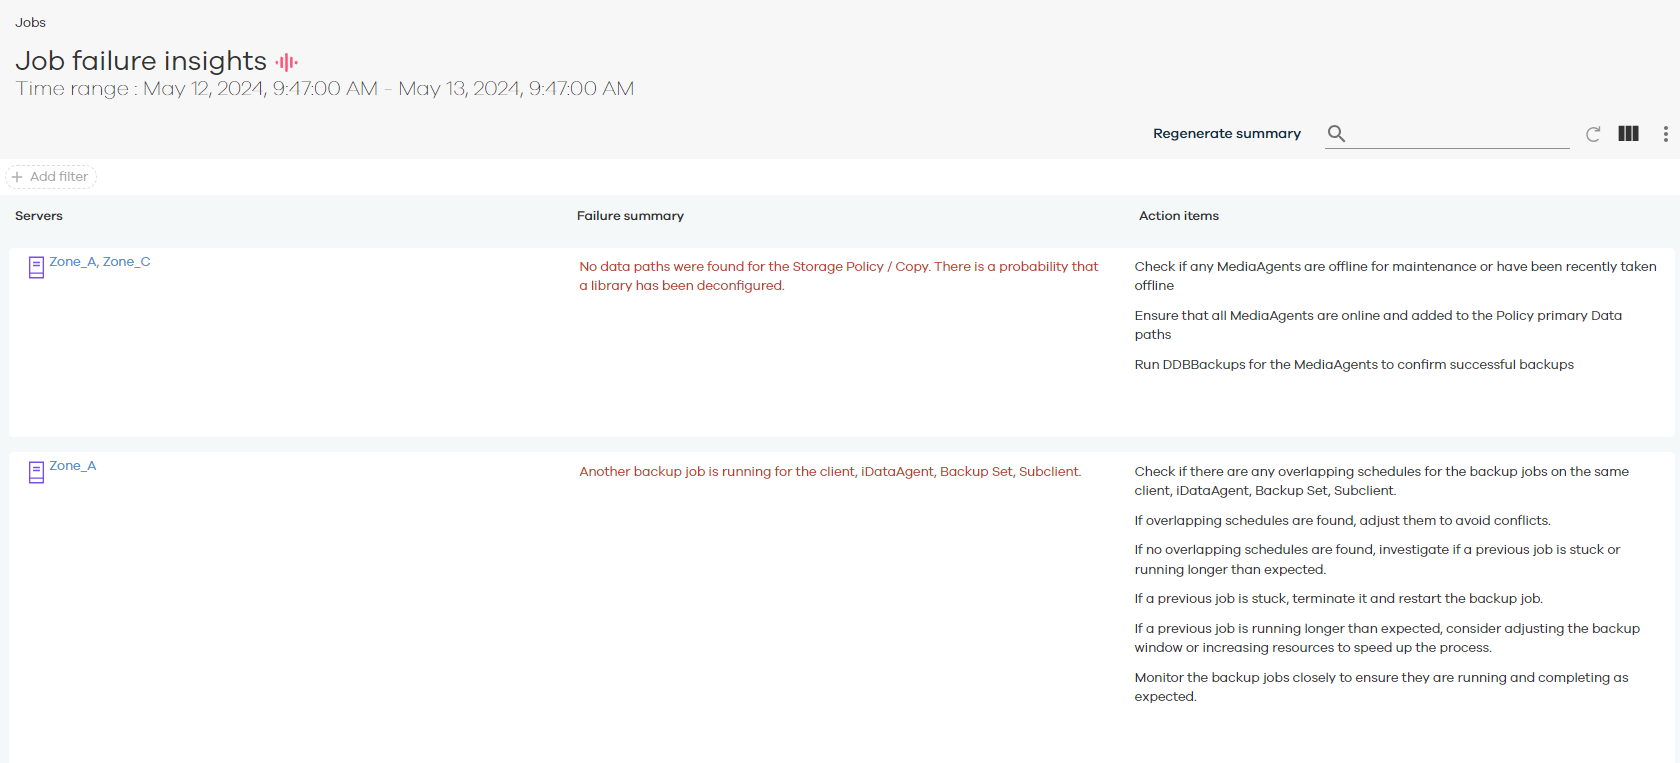Click the pink AI waveform icon beside title
Viewport: 1680px width, 763px height.
click(287, 62)
